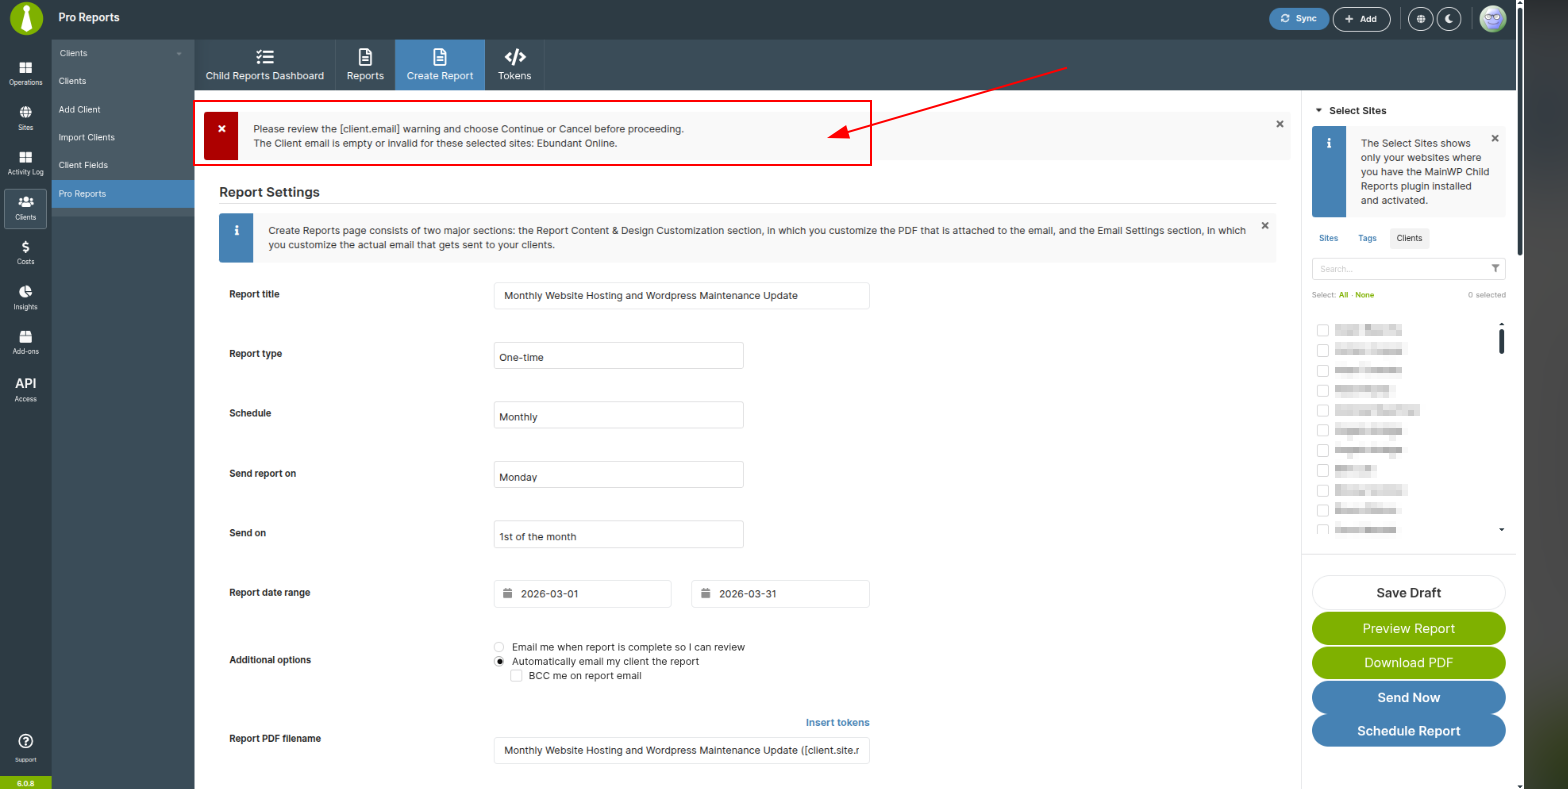Click the Report title input field
The image size is (1568, 789).
coord(681,296)
